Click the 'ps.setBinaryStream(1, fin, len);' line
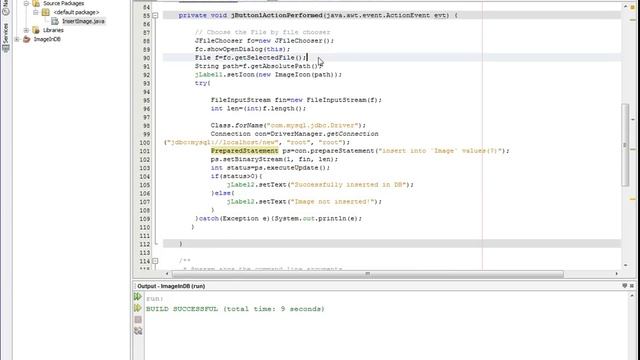Screen dimensions: 640x360 click(x=274, y=159)
